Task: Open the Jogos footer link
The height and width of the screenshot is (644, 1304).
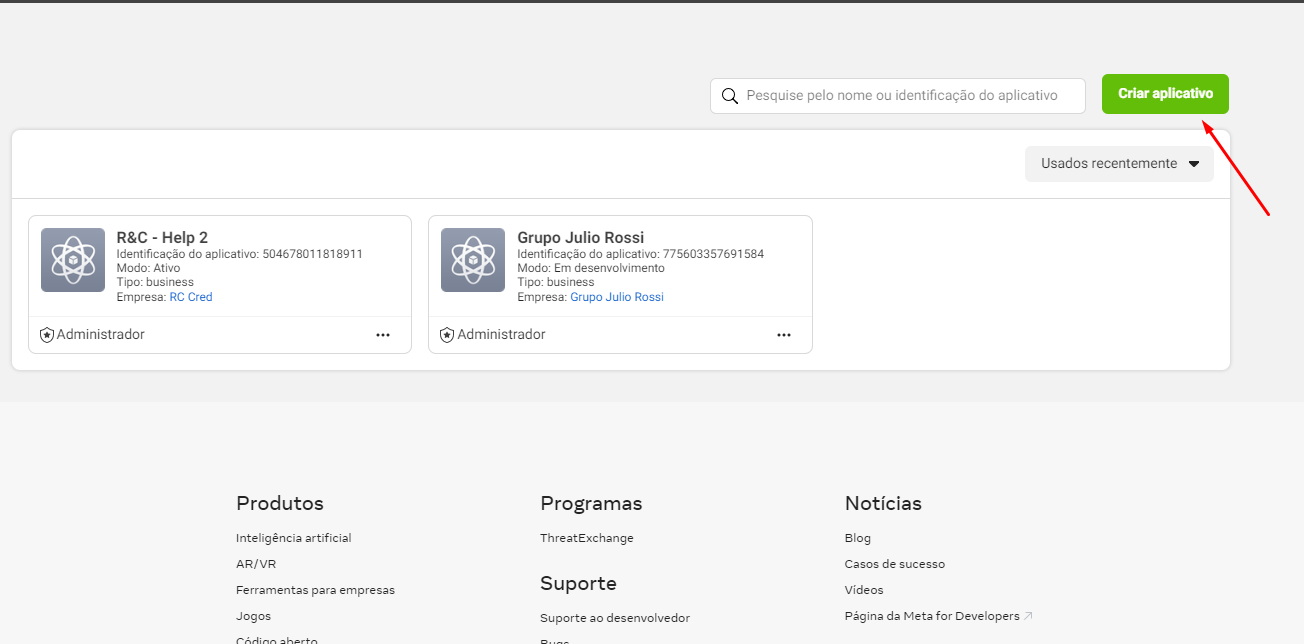Action: pyautogui.click(x=253, y=616)
